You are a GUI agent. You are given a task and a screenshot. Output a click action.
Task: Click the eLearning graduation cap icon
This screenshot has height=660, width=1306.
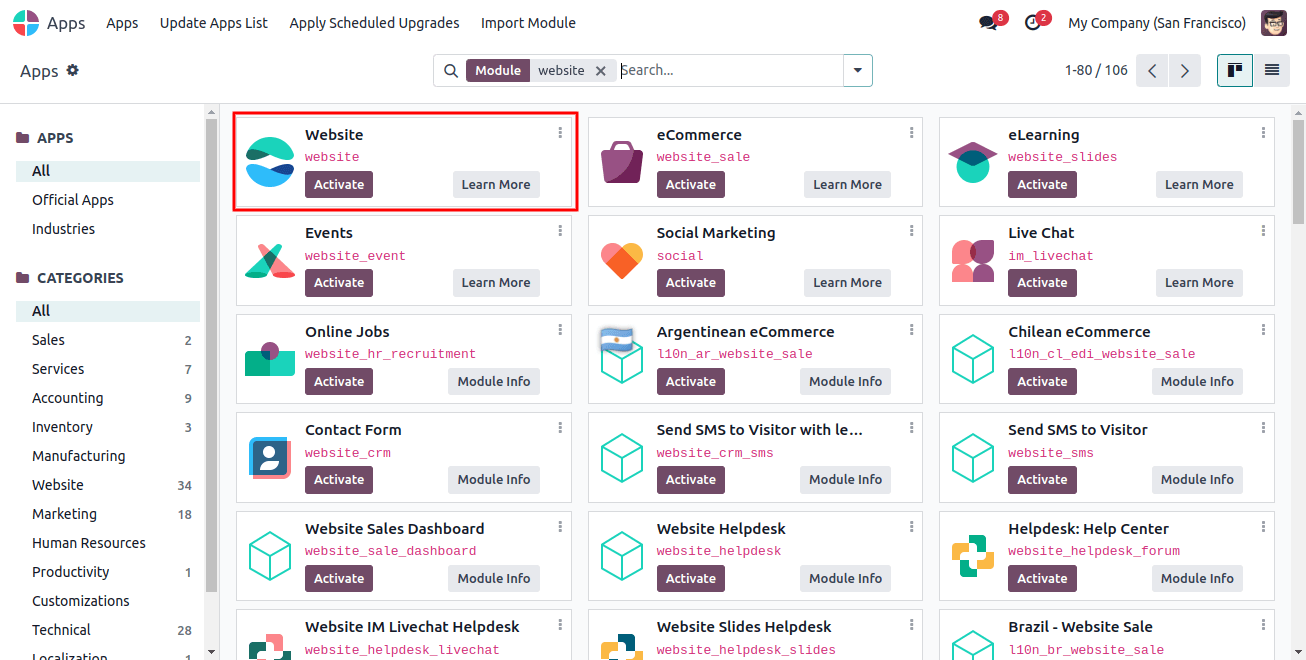point(973,162)
